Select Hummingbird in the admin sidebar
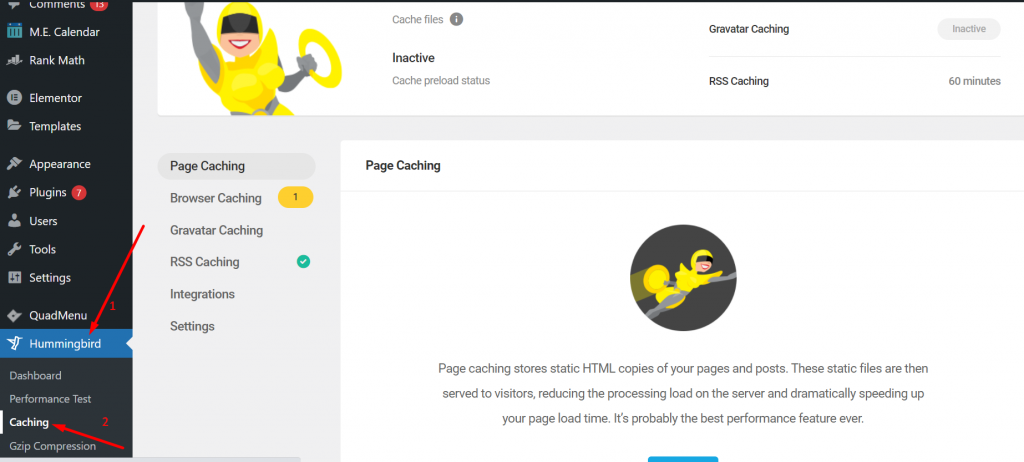 point(66,343)
